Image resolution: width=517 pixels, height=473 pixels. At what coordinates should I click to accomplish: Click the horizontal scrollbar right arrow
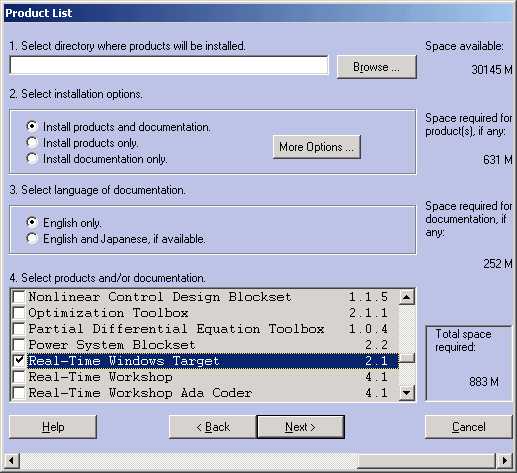(x=505, y=461)
